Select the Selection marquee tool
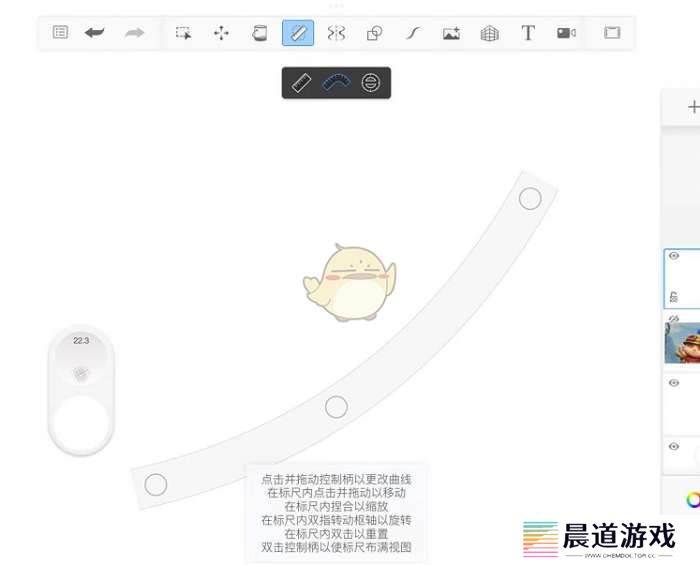Viewport: 700px width, 565px height. [x=183, y=33]
